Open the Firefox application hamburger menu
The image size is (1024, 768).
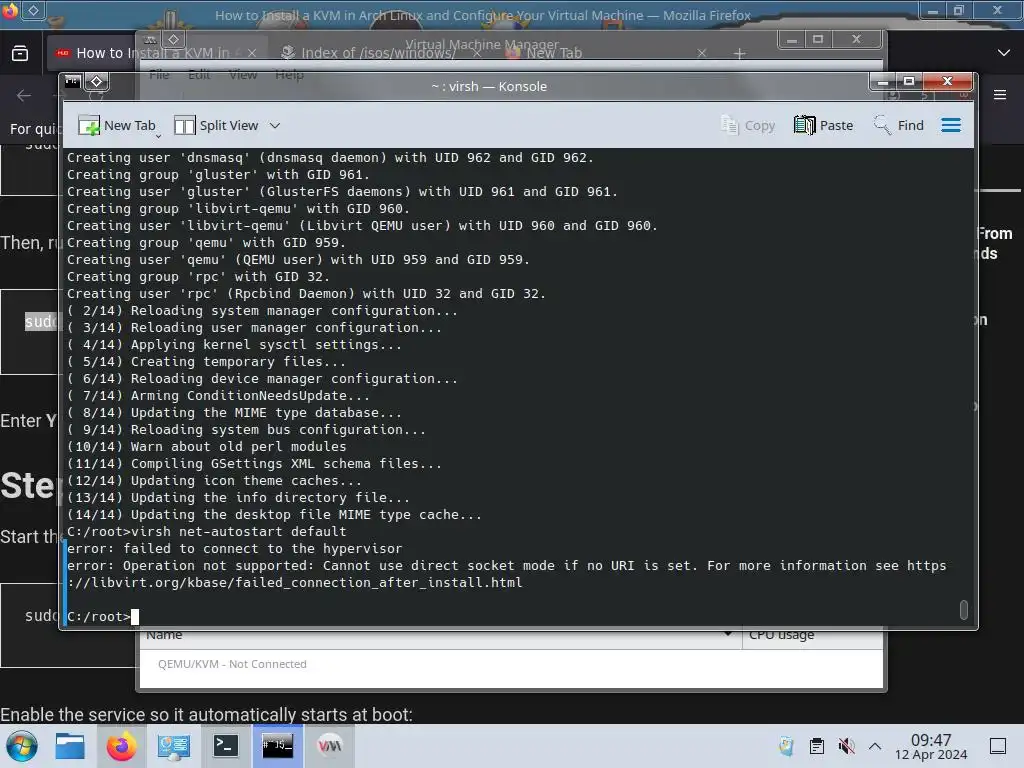click(x=1000, y=95)
